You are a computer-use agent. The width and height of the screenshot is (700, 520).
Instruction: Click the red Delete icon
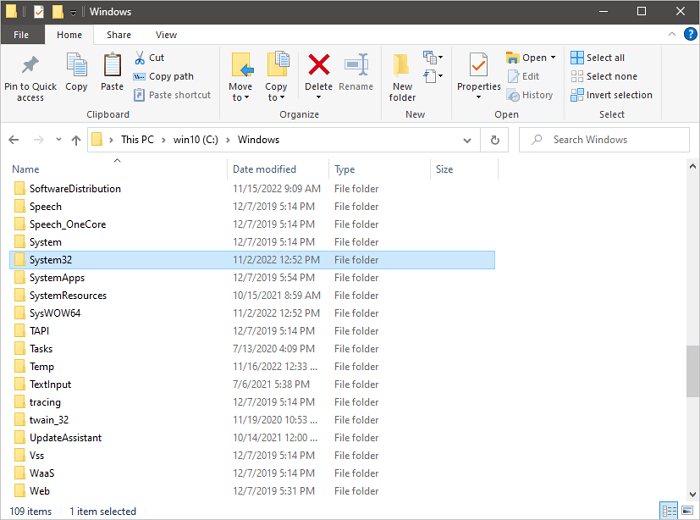click(x=319, y=66)
